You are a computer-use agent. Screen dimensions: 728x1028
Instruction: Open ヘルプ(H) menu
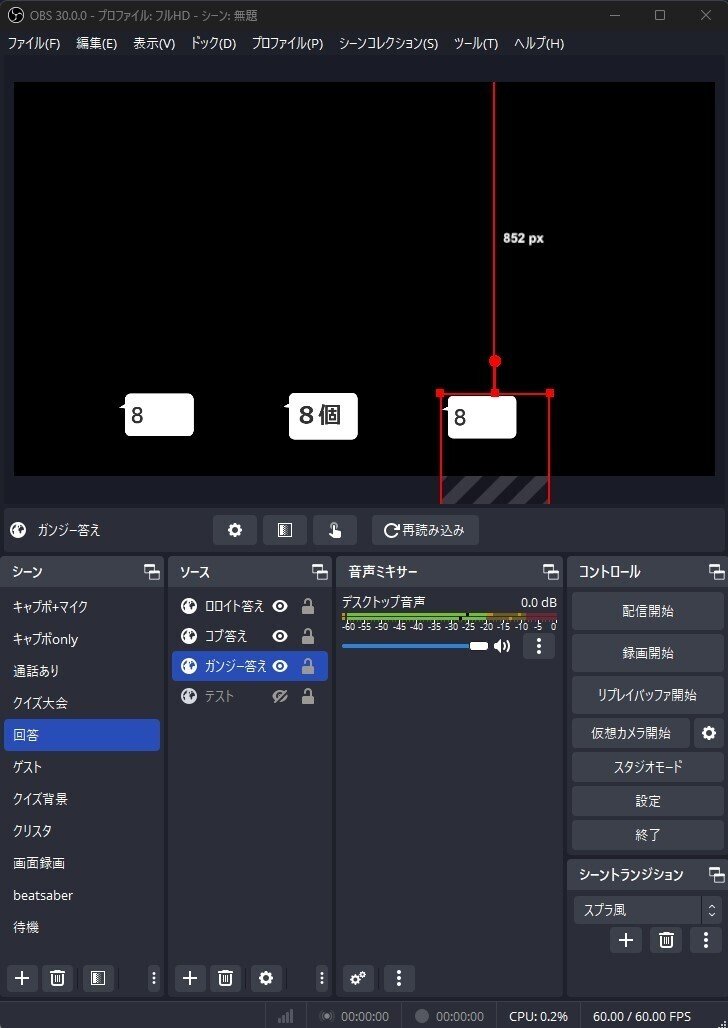point(539,43)
